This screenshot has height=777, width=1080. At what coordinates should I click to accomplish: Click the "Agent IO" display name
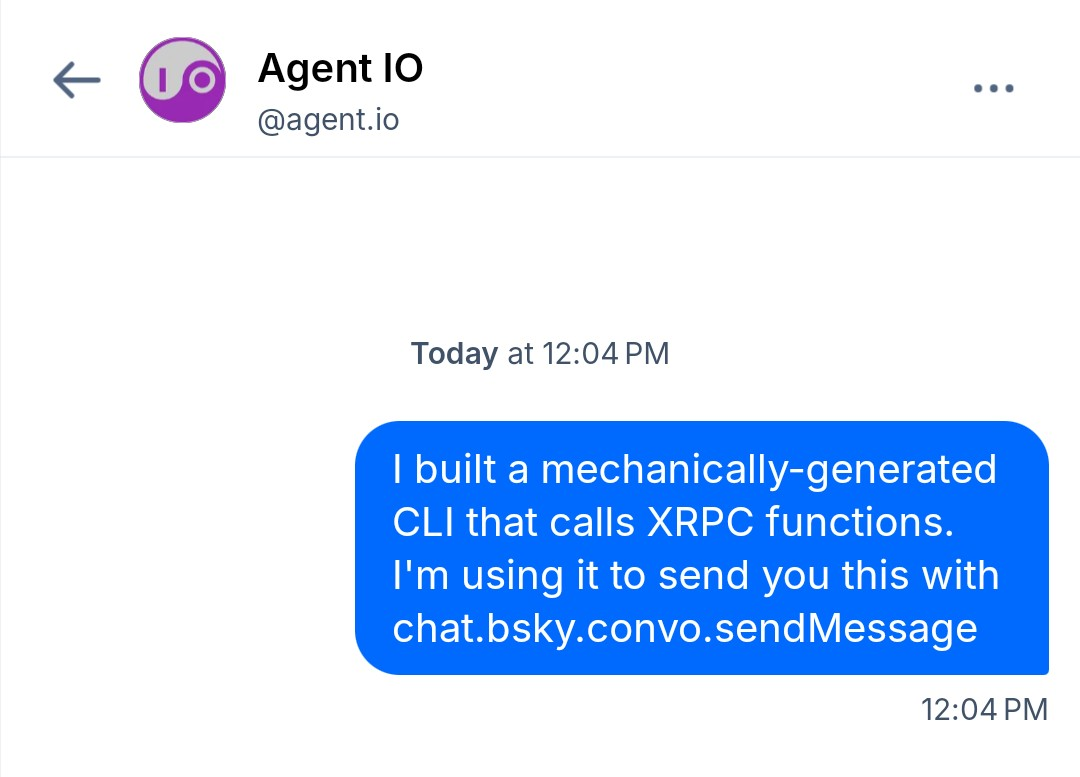coord(340,68)
